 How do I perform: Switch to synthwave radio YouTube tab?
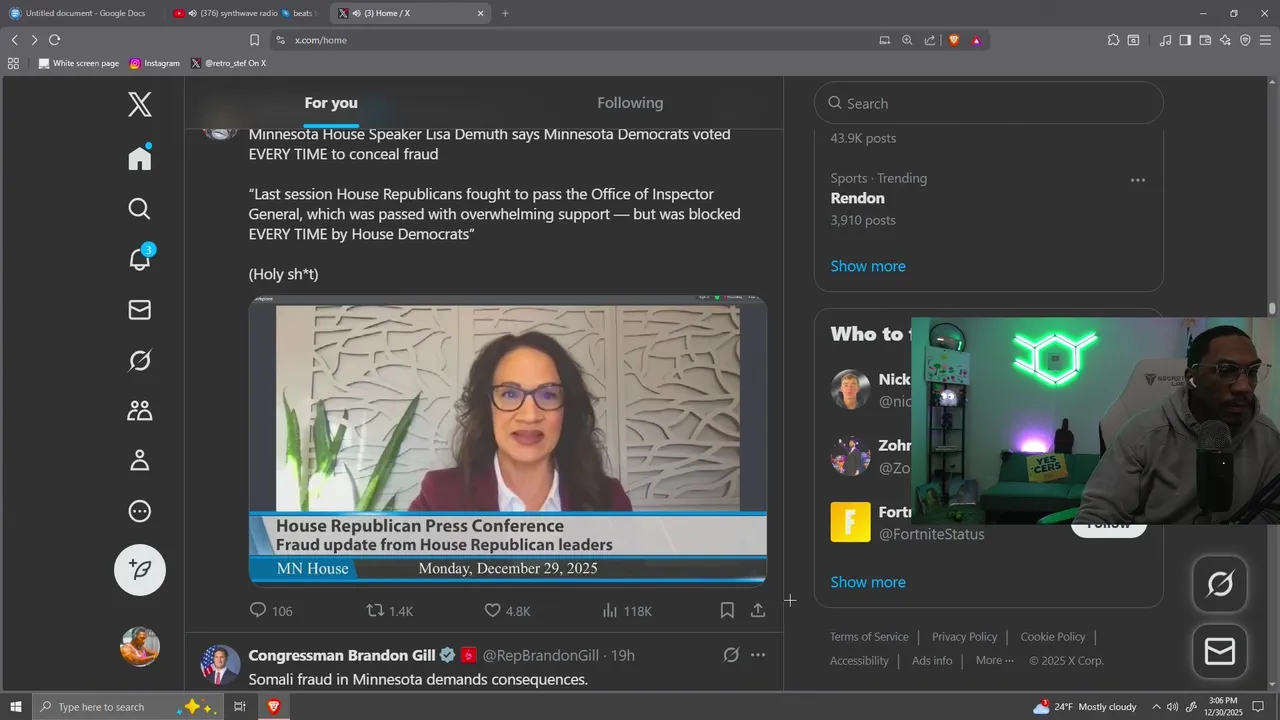tap(245, 13)
